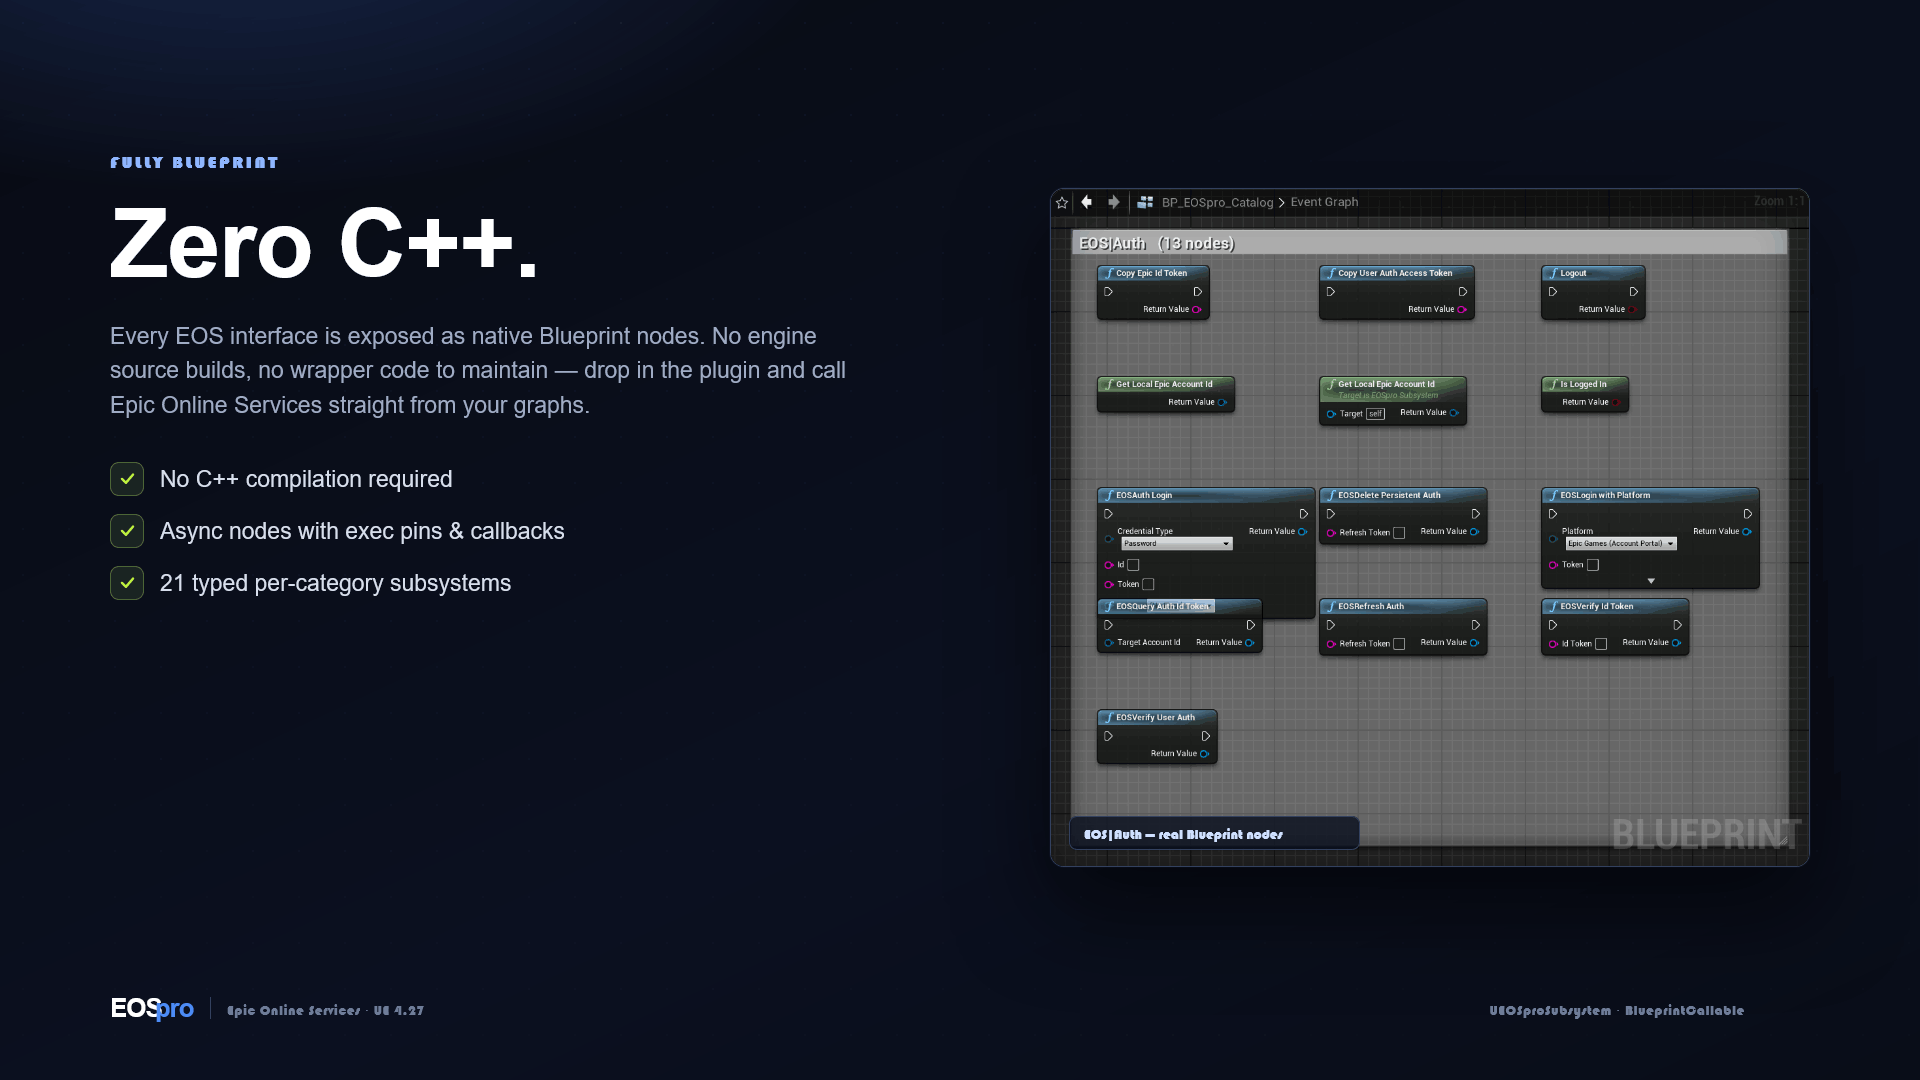
Task: Click Id value box on EOSAuth Login
Action: (x=1133, y=565)
